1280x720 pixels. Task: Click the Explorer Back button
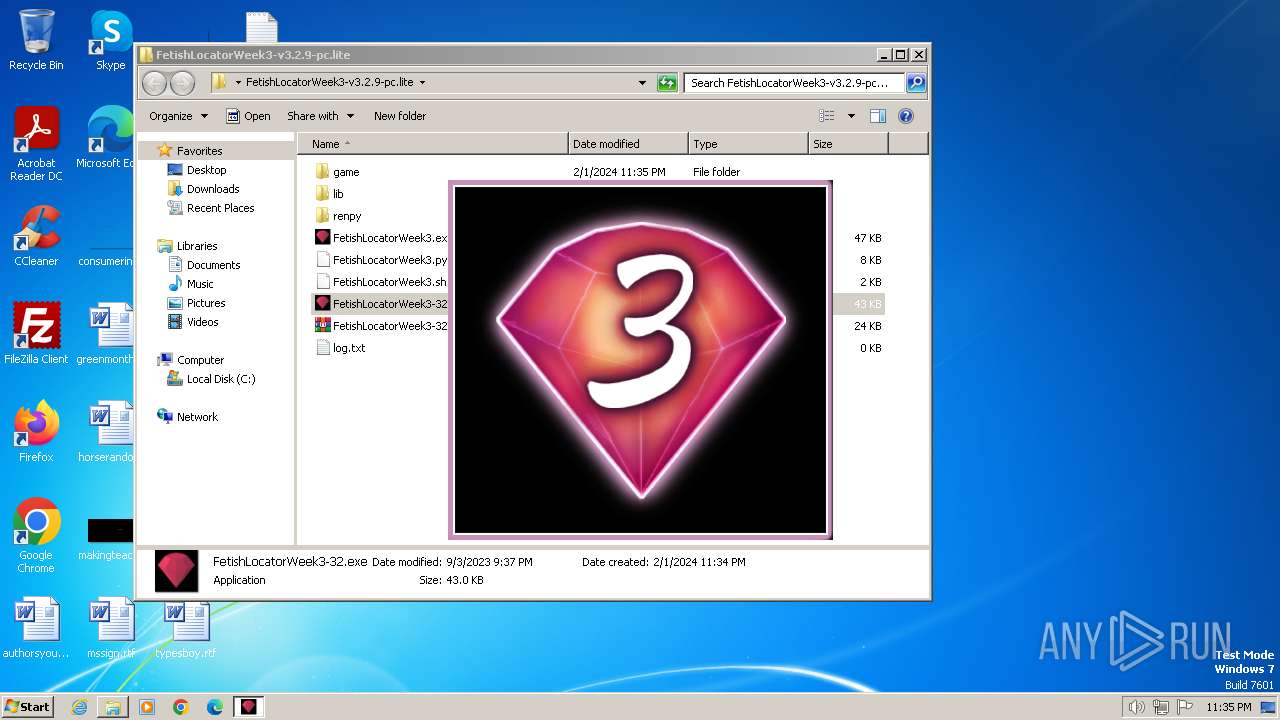click(x=154, y=83)
